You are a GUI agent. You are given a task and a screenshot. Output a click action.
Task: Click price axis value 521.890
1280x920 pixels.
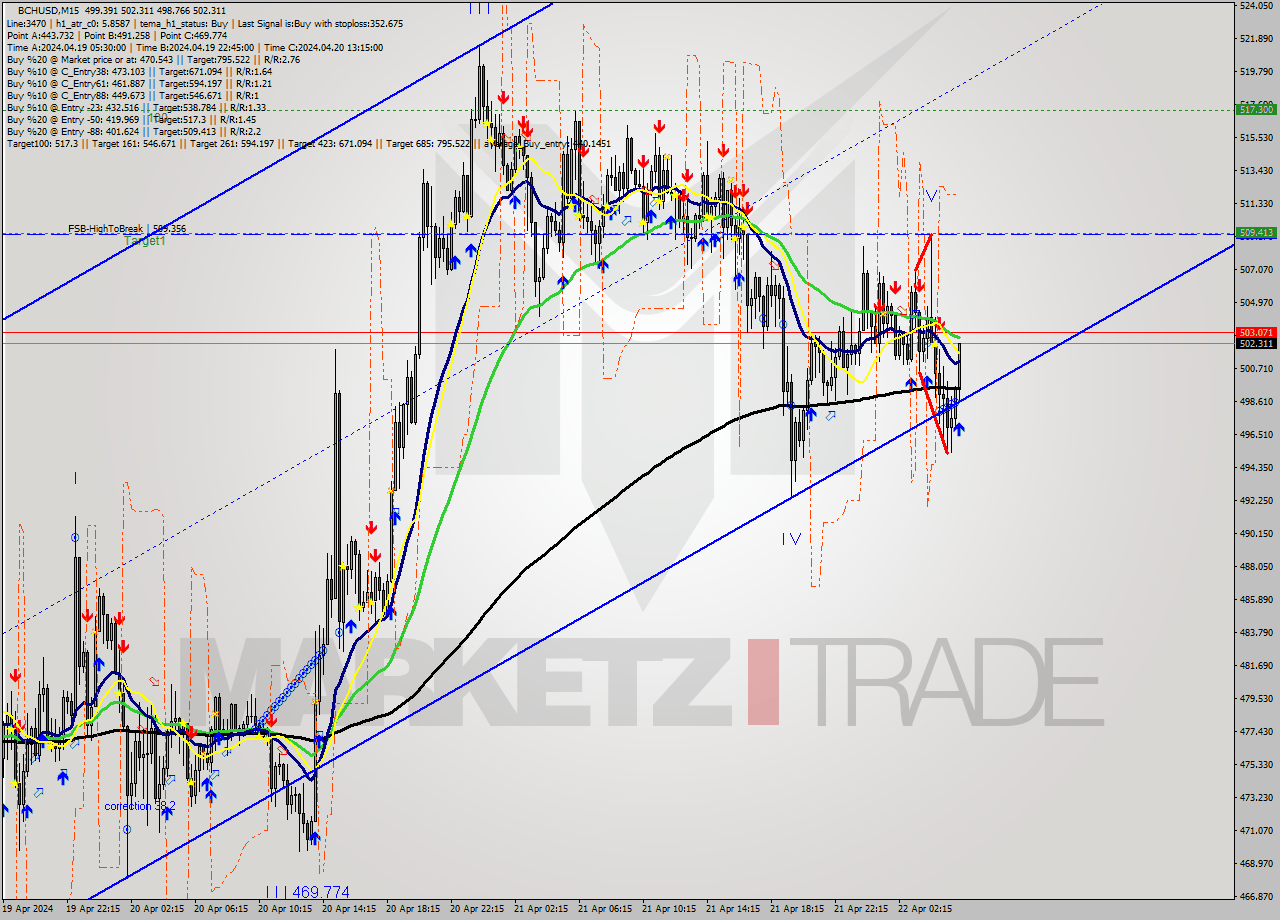[x=1255, y=39]
